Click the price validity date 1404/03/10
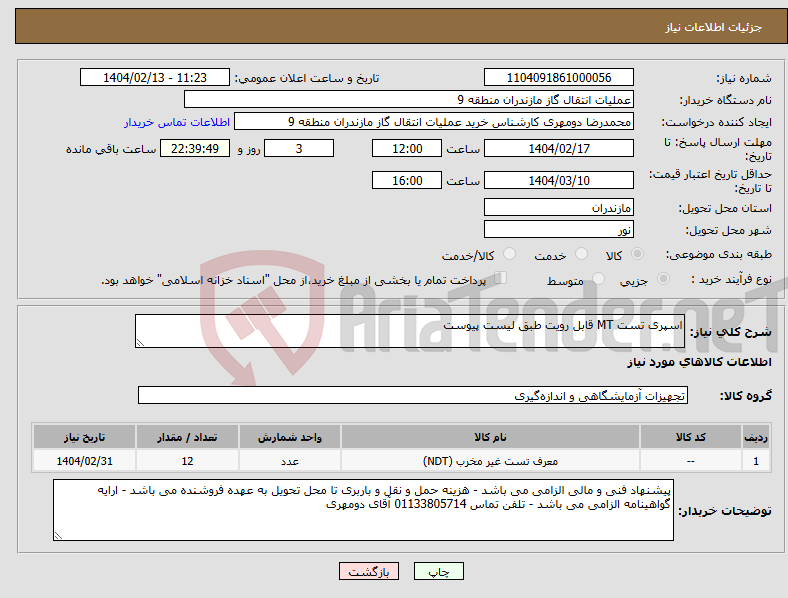Screen dimensions: 788x598 pos(558,180)
